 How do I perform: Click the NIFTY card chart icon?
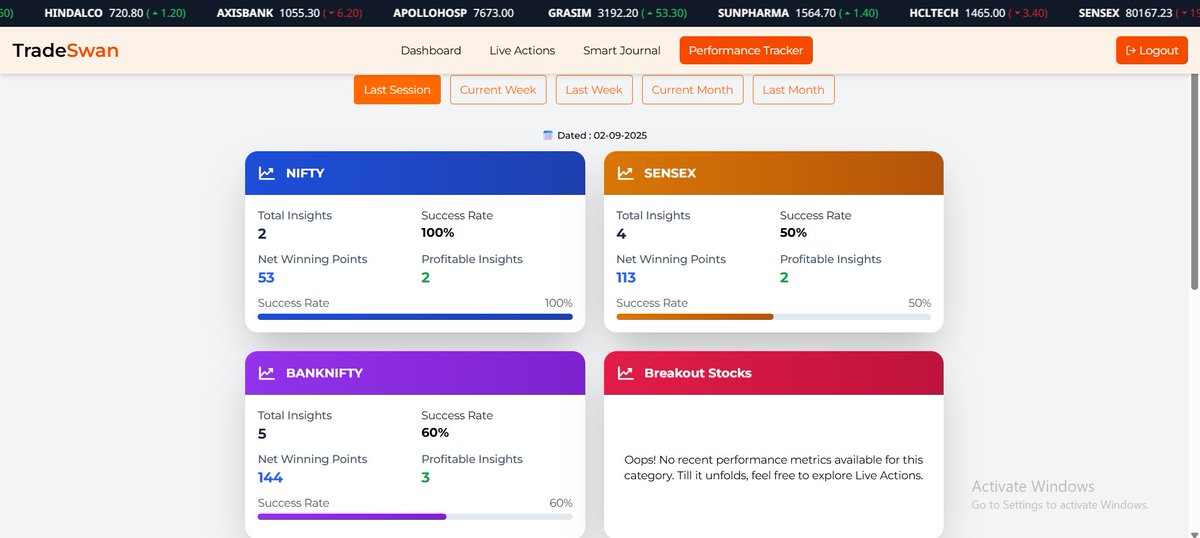[266, 173]
